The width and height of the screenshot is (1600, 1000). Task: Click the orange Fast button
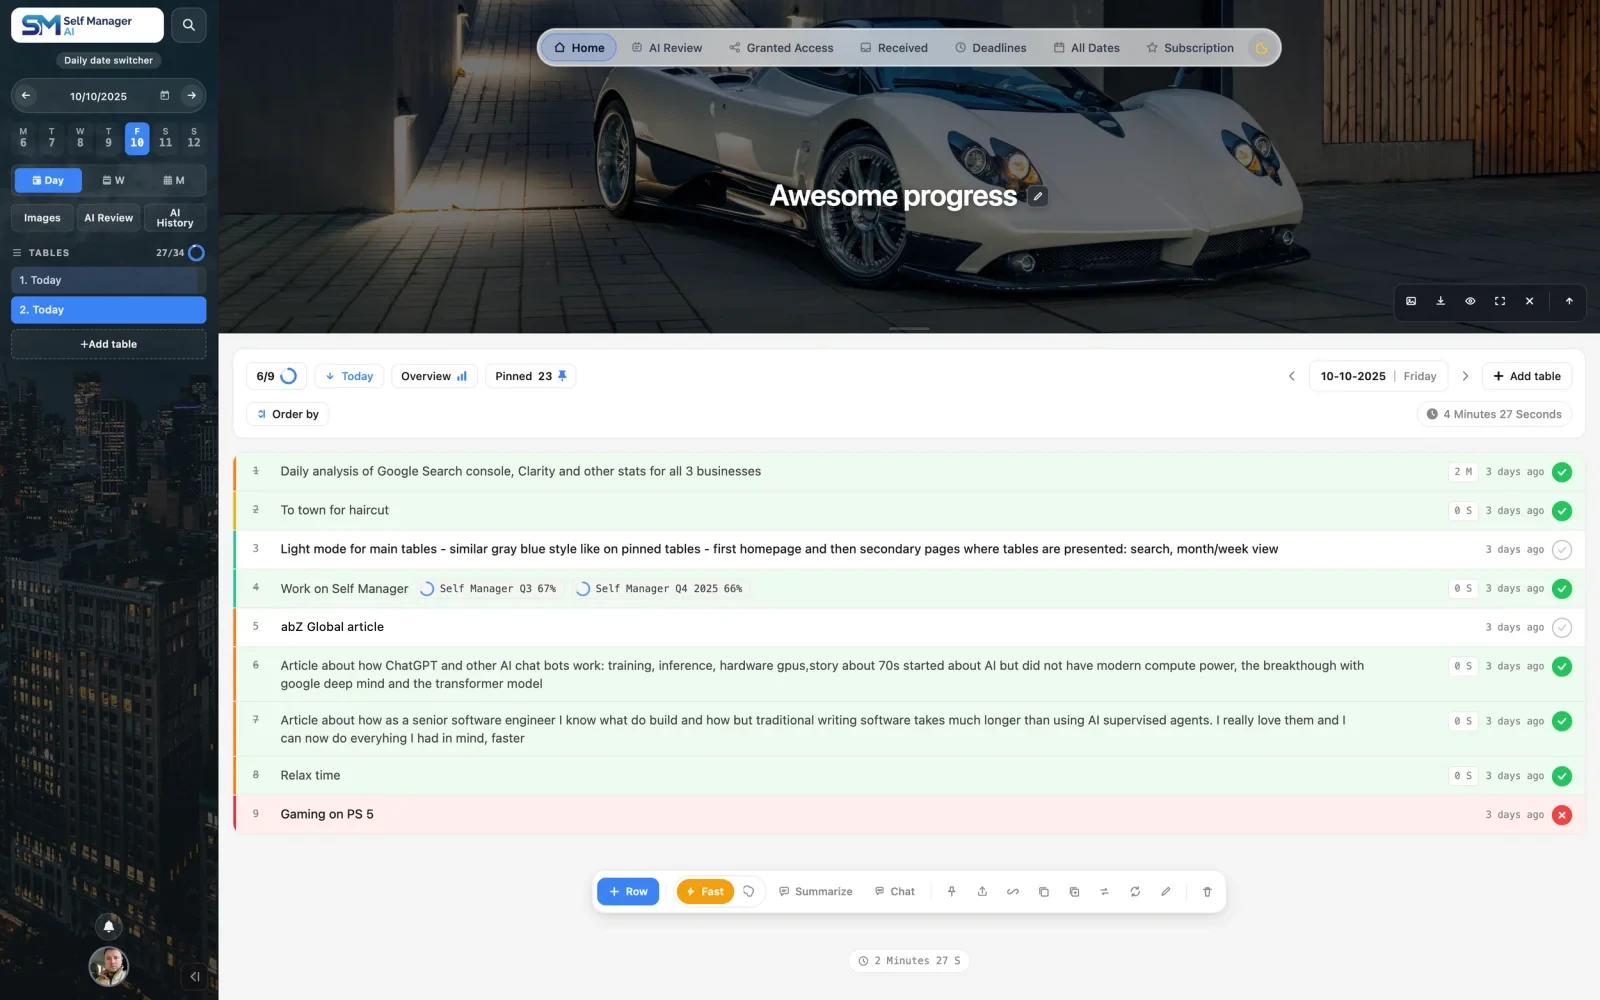[705, 891]
